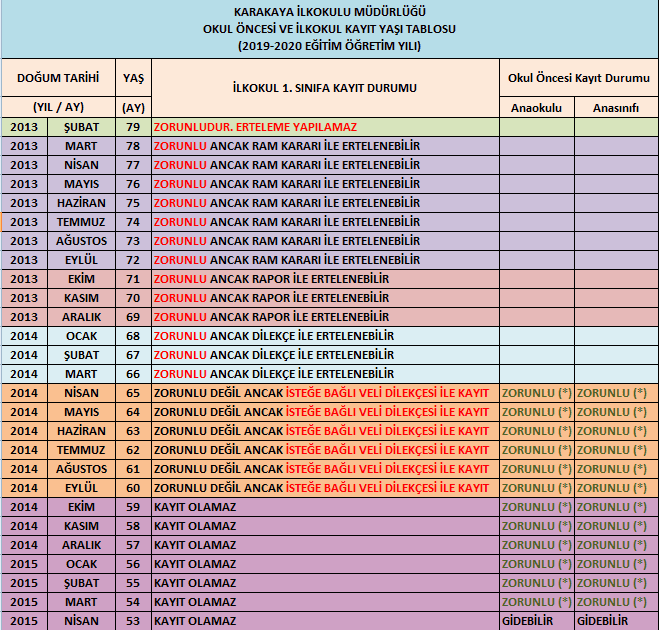Click year 2015 in the OCAK row
Viewport: 659px width, 630px height.
click(x=24, y=564)
